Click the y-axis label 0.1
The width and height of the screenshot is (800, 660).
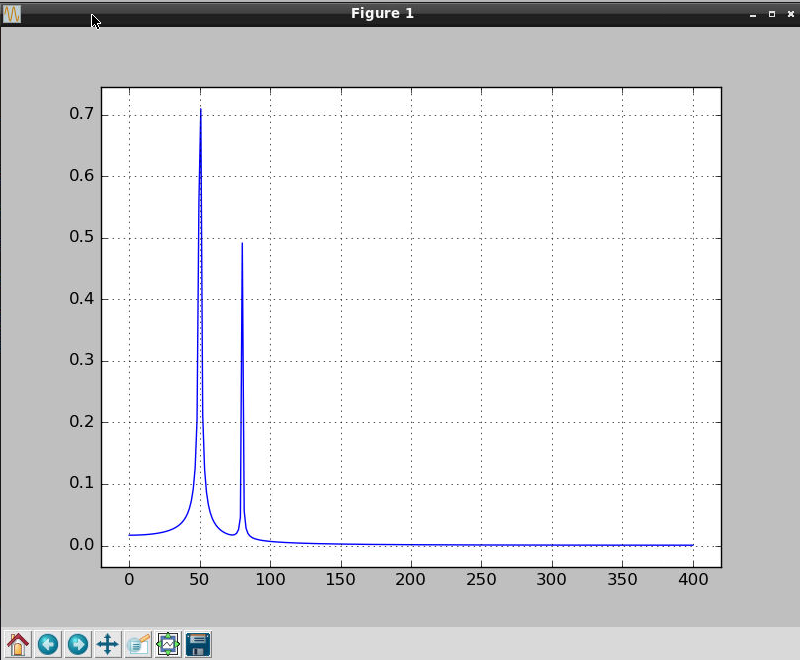pos(82,483)
